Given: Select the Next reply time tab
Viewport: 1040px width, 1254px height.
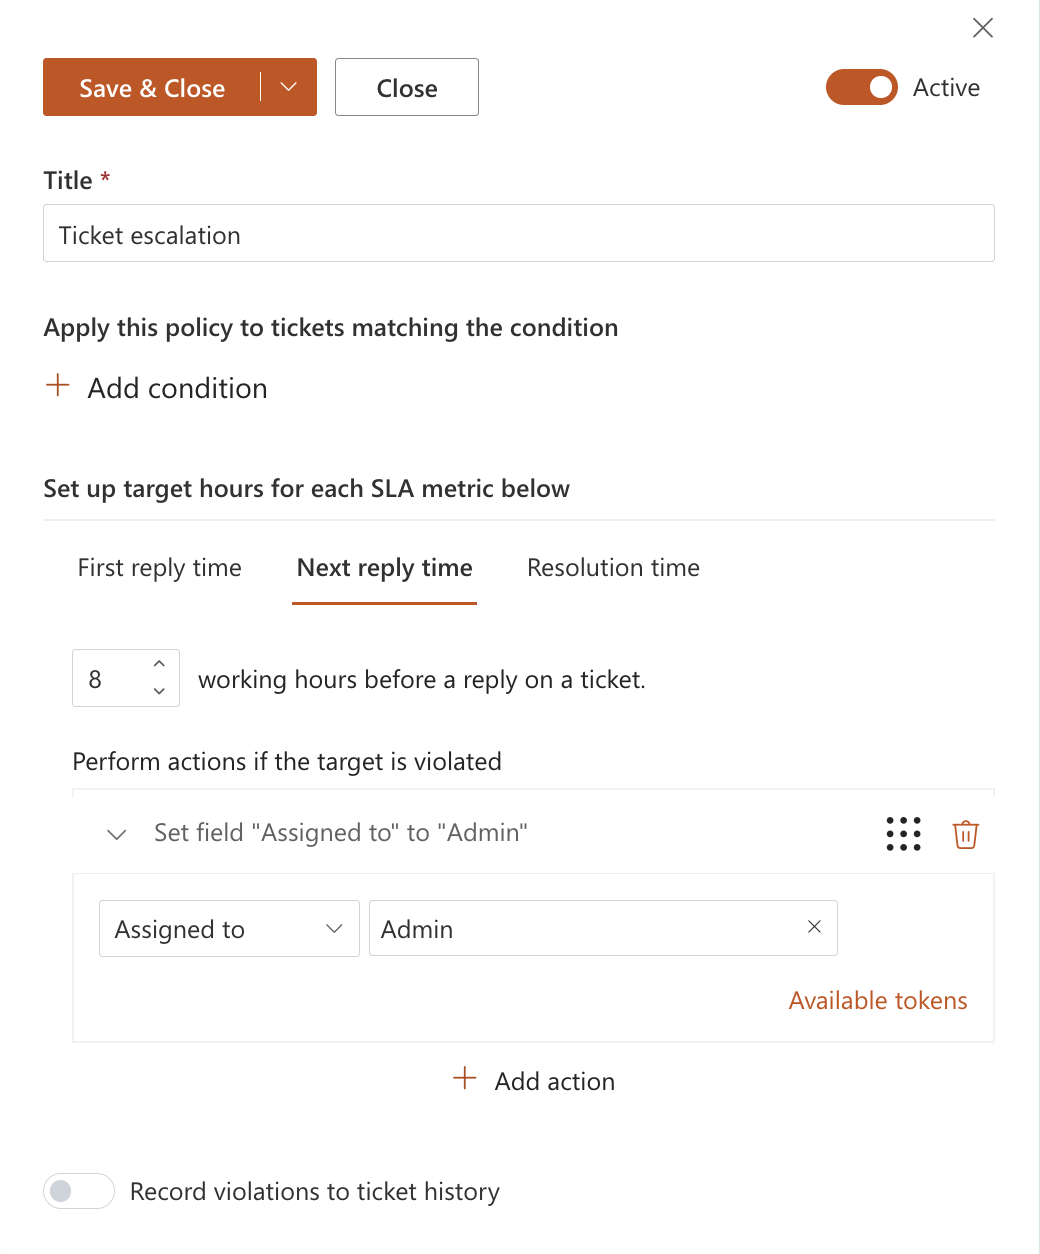Looking at the screenshot, I should pyautogui.click(x=384, y=568).
